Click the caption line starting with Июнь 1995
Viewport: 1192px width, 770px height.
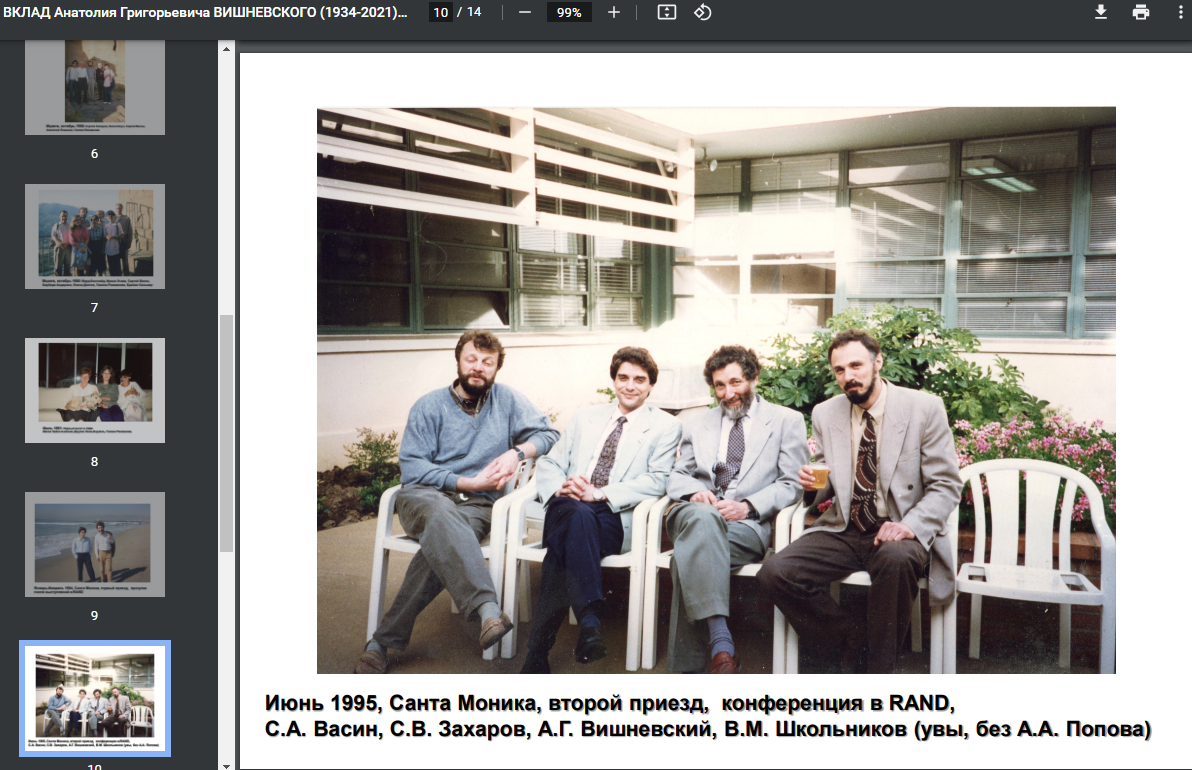610,701
